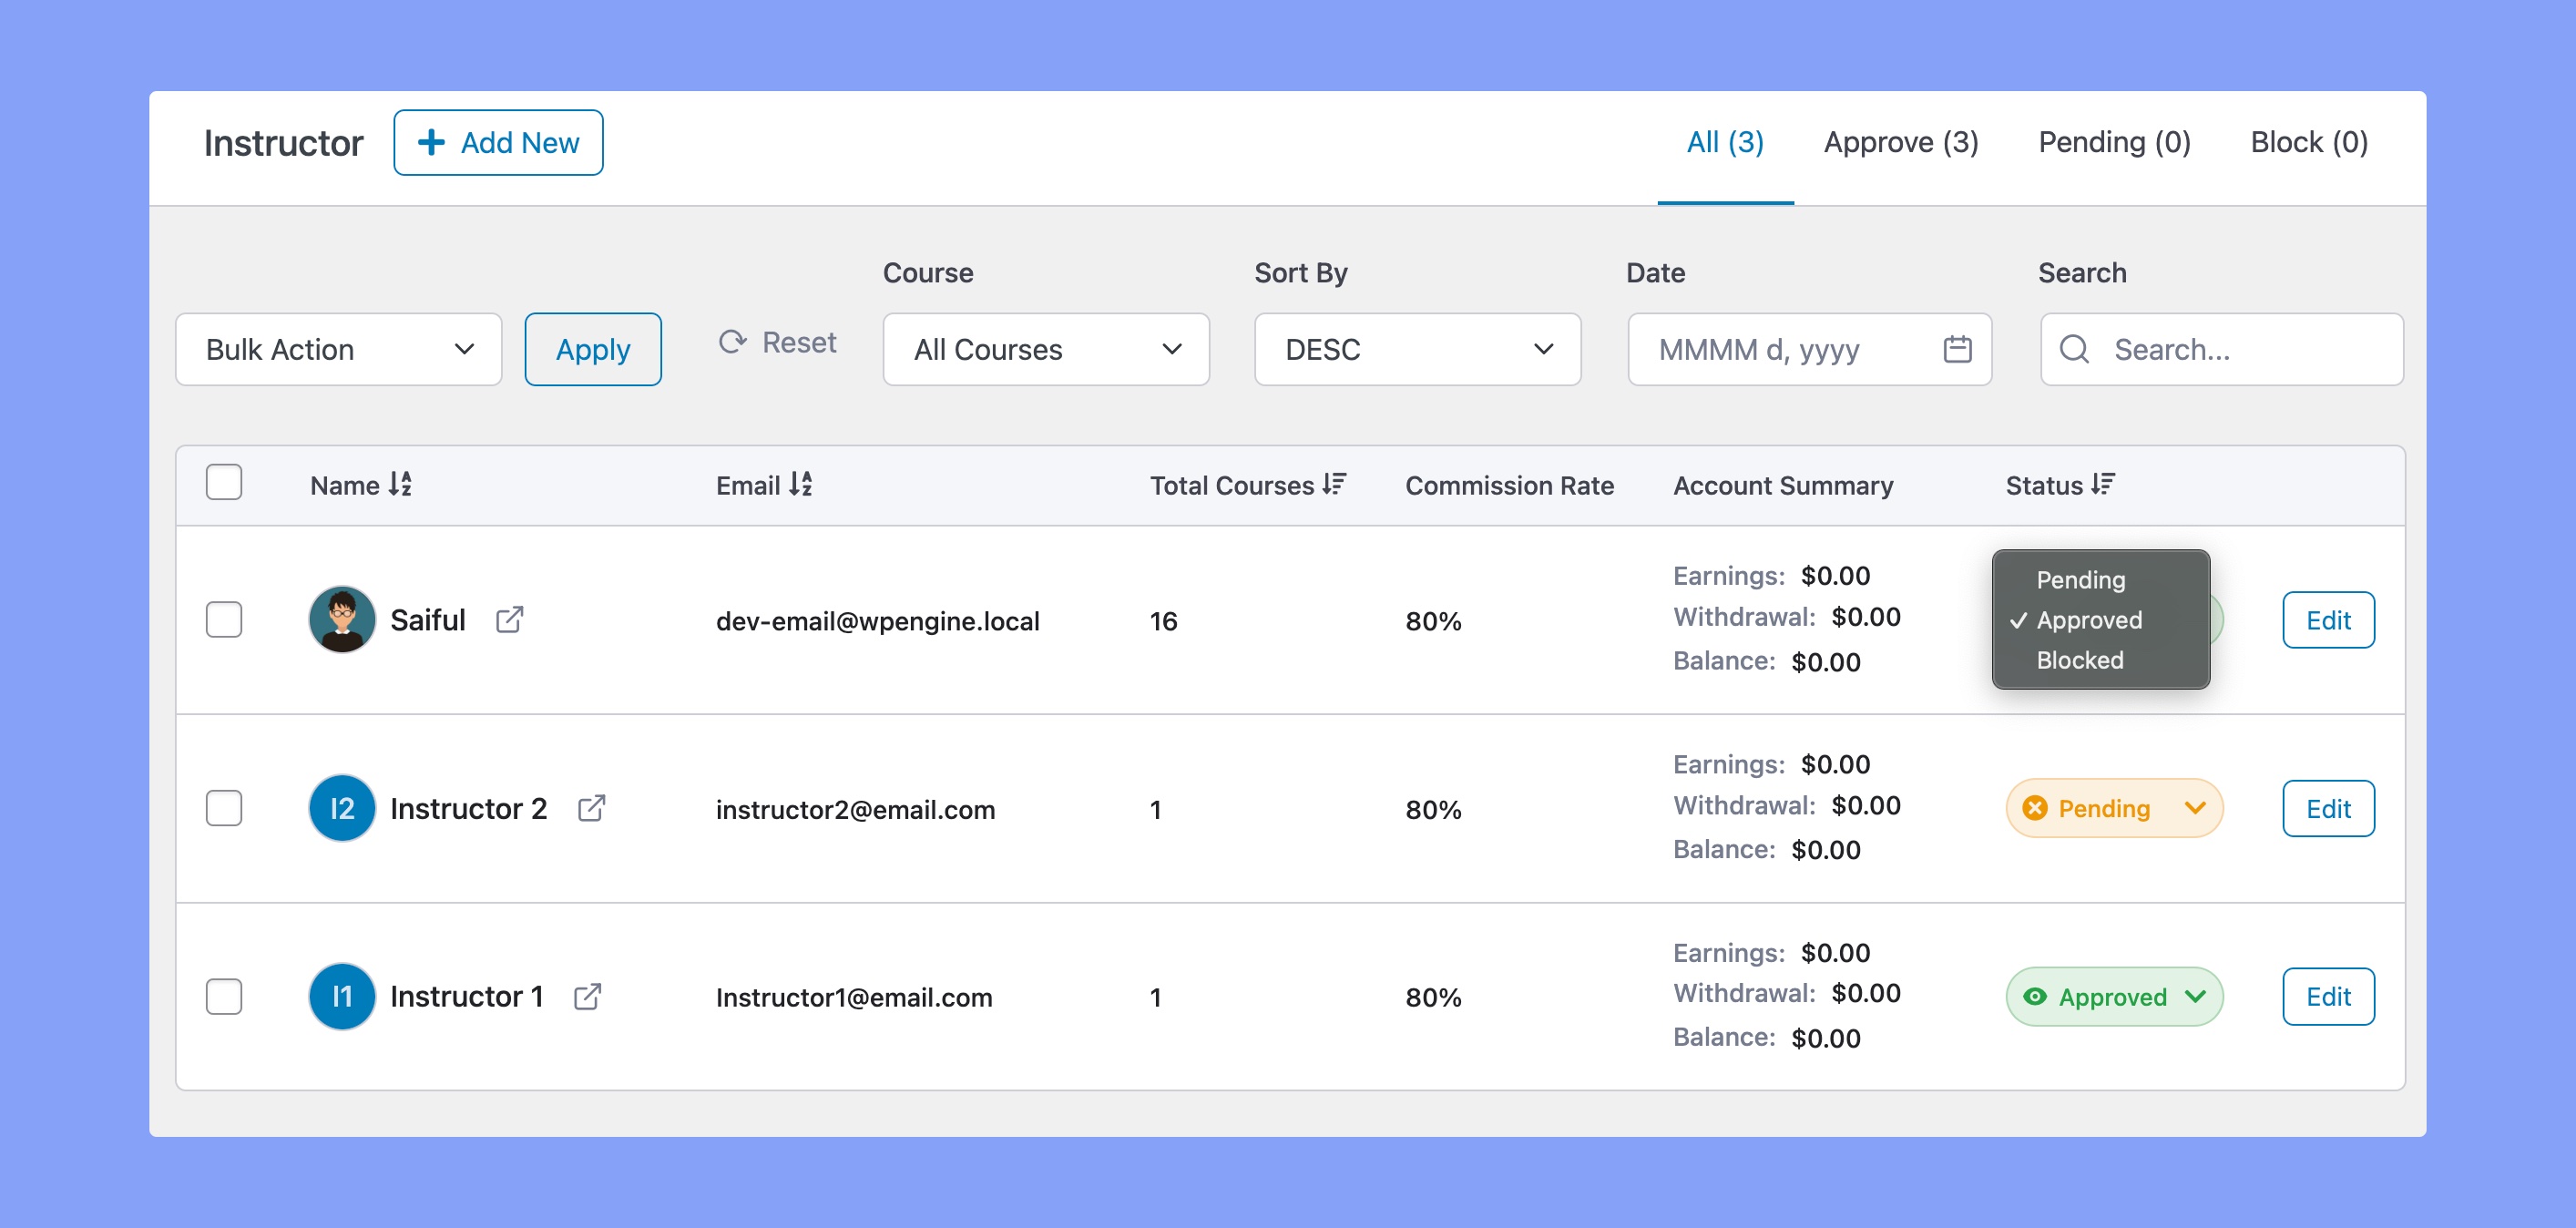Open Instructor 2 profile external link icon
The height and width of the screenshot is (1228, 2576).
pyautogui.click(x=591, y=808)
